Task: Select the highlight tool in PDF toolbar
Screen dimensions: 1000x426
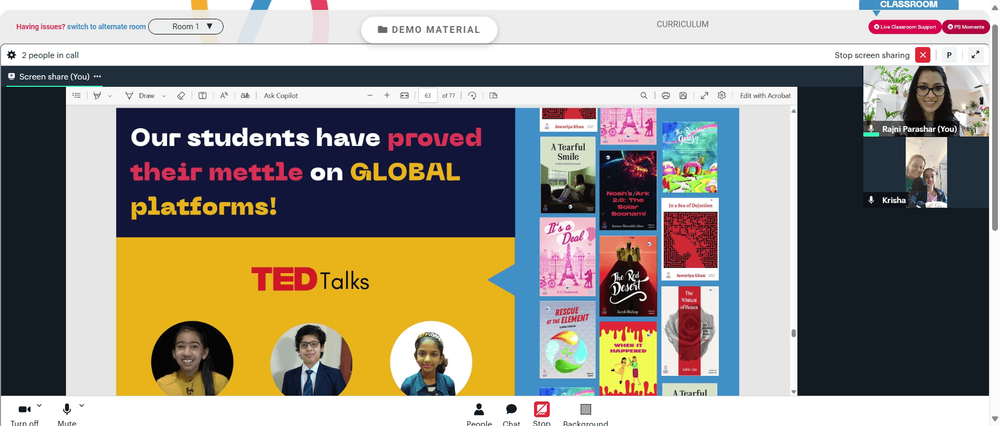Action: 97,96
